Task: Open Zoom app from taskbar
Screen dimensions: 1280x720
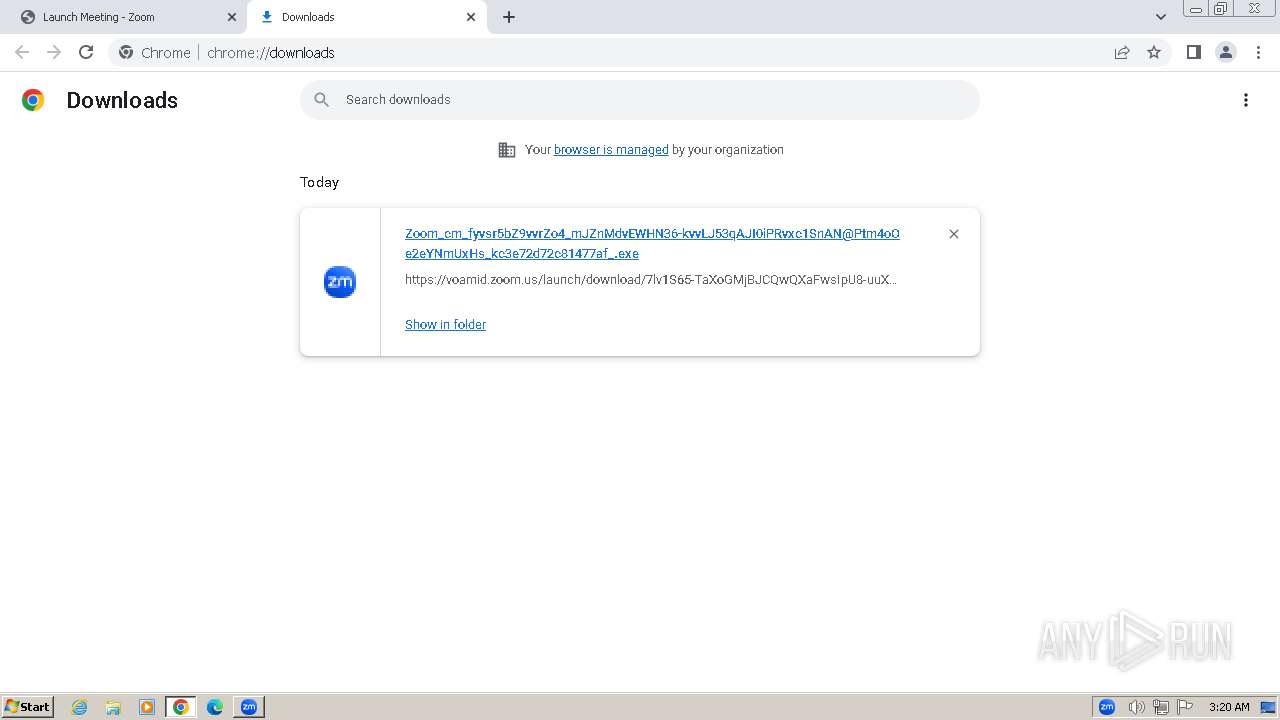Action: tap(249, 707)
